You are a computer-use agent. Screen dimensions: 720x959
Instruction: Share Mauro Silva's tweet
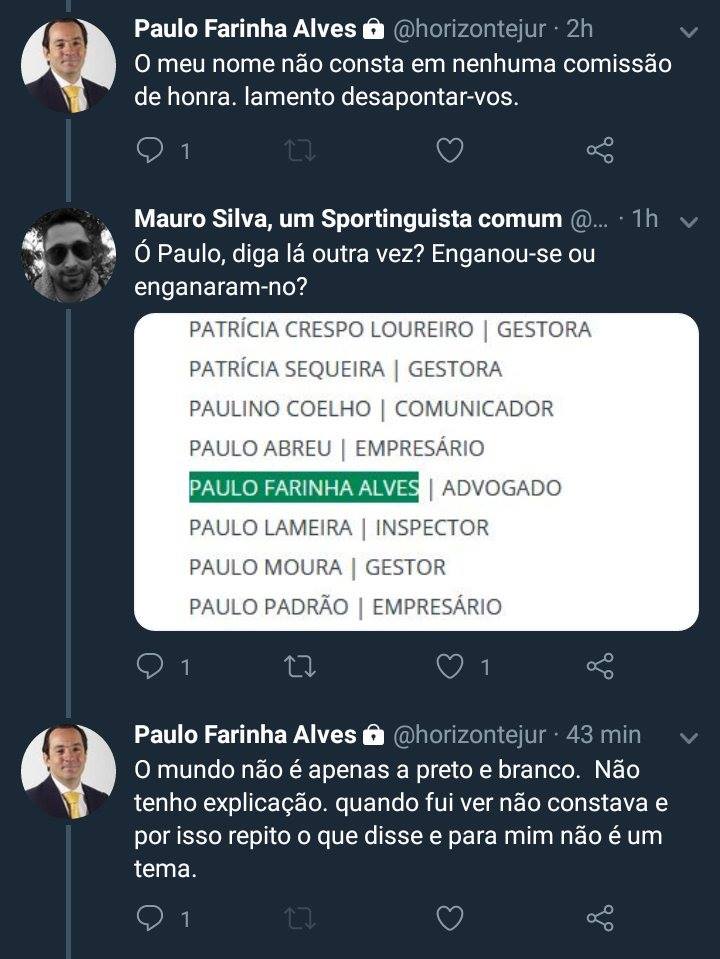(600, 667)
